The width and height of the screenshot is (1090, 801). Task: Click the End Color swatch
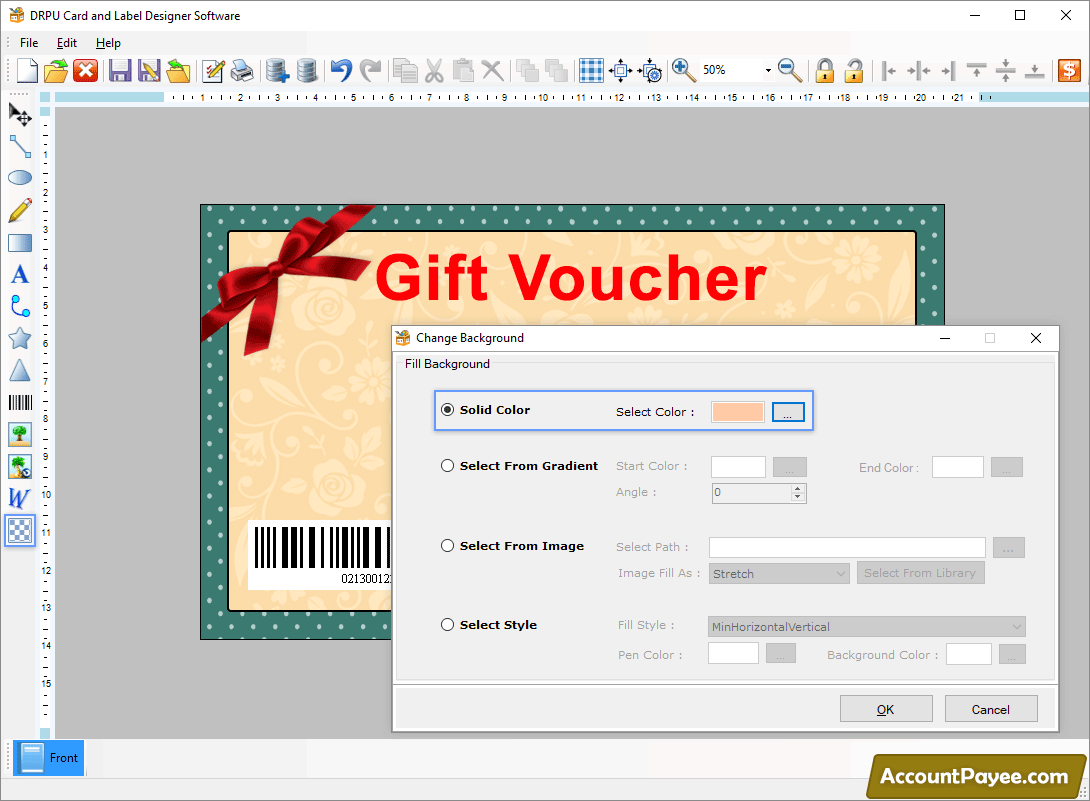(957, 467)
